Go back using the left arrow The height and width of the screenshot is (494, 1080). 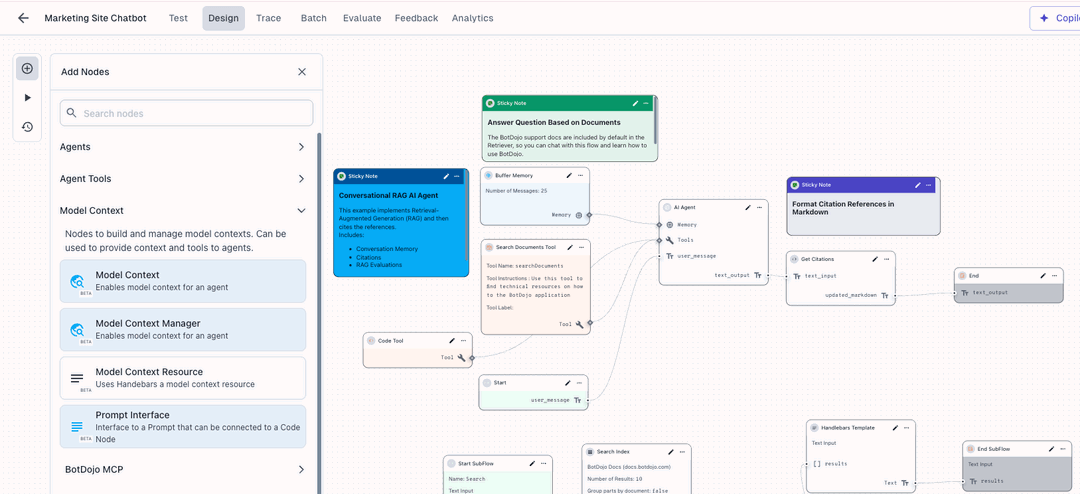click(23, 19)
